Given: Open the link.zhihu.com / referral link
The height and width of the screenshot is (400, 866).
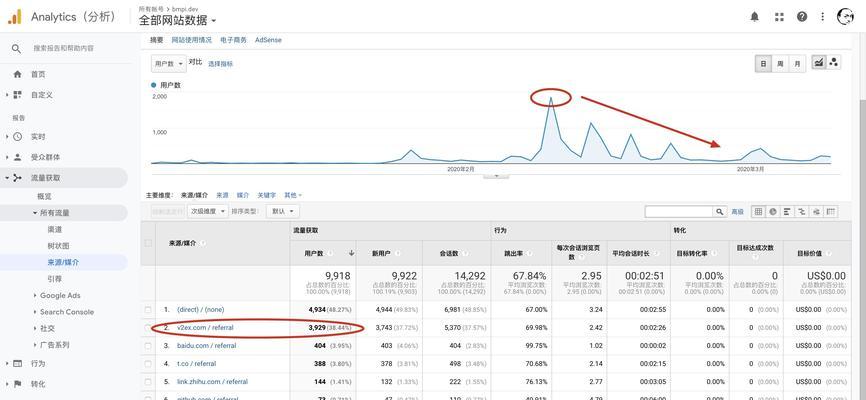Looking at the screenshot, I should coord(212,382).
